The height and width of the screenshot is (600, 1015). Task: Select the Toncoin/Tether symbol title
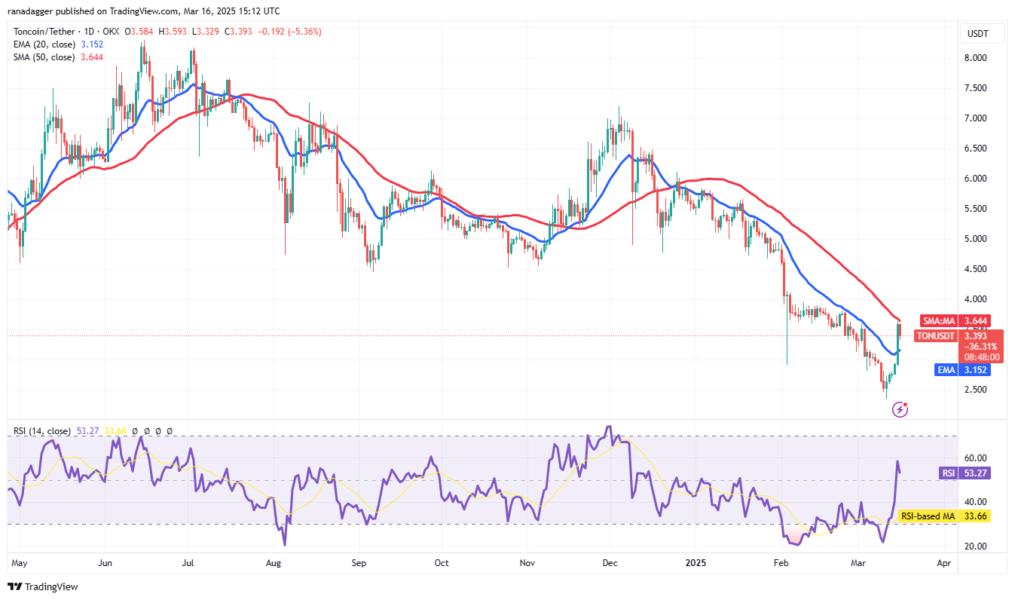pos(44,31)
